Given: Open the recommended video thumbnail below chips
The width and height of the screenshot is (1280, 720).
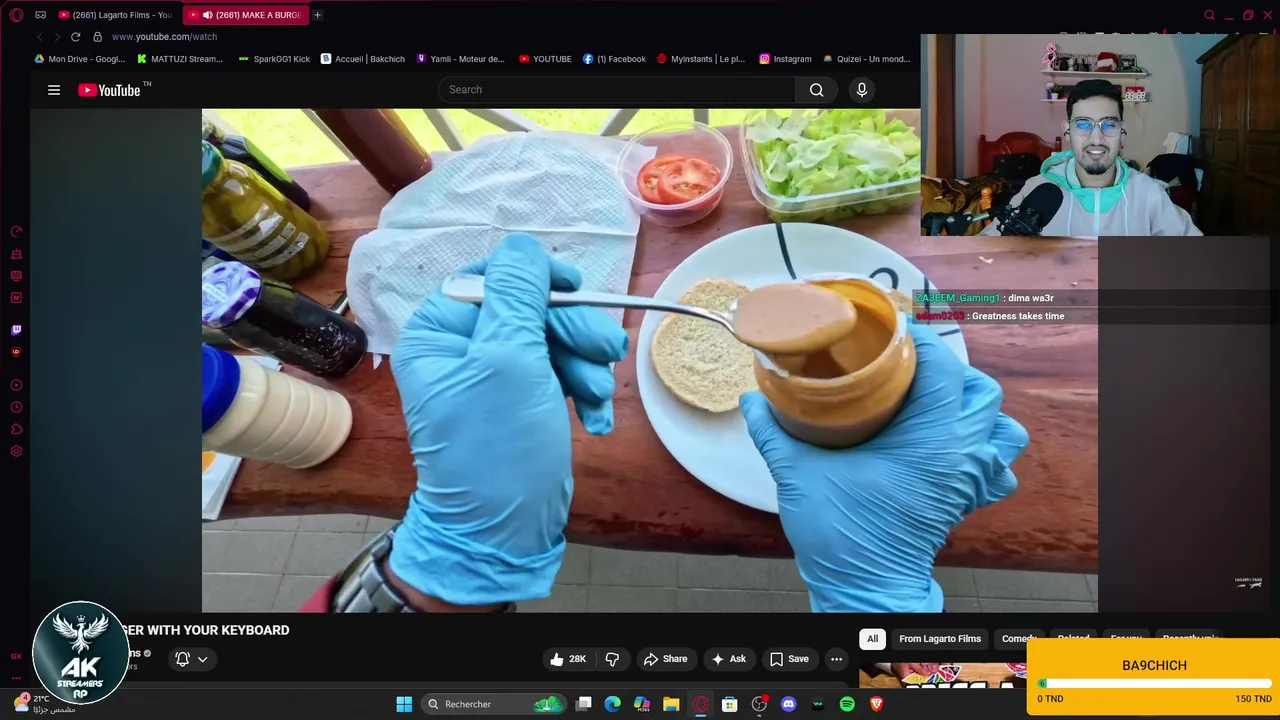Looking at the screenshot, I should click(942, 676).
